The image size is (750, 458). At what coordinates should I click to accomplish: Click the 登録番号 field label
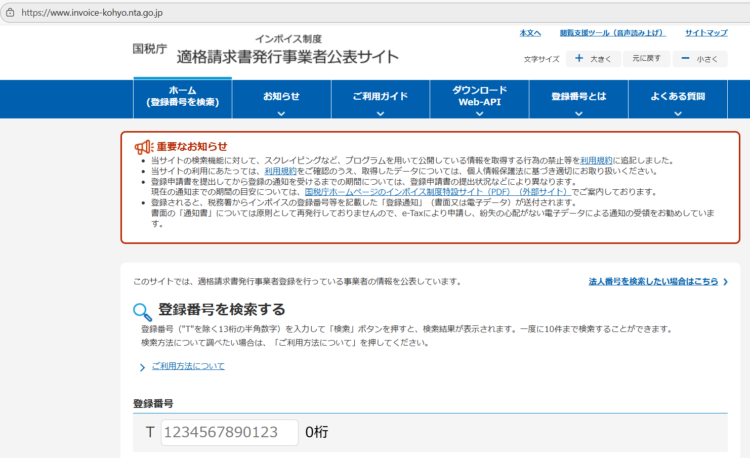(x=153, y=403)
